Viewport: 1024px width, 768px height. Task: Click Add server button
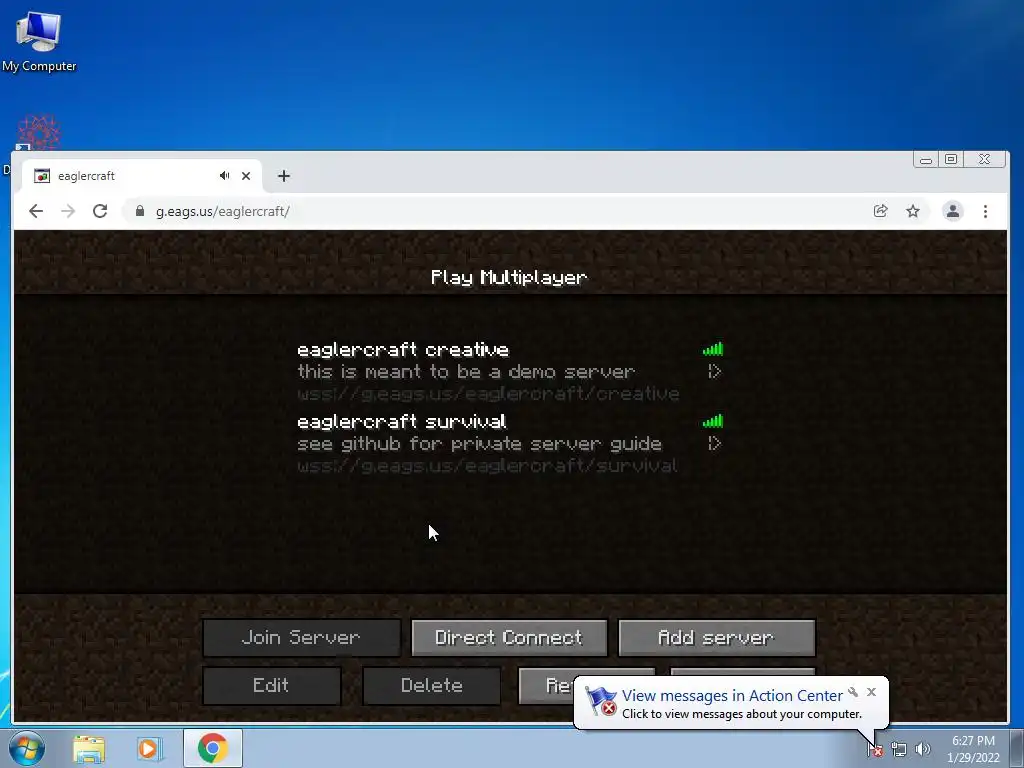click(716, 637)
